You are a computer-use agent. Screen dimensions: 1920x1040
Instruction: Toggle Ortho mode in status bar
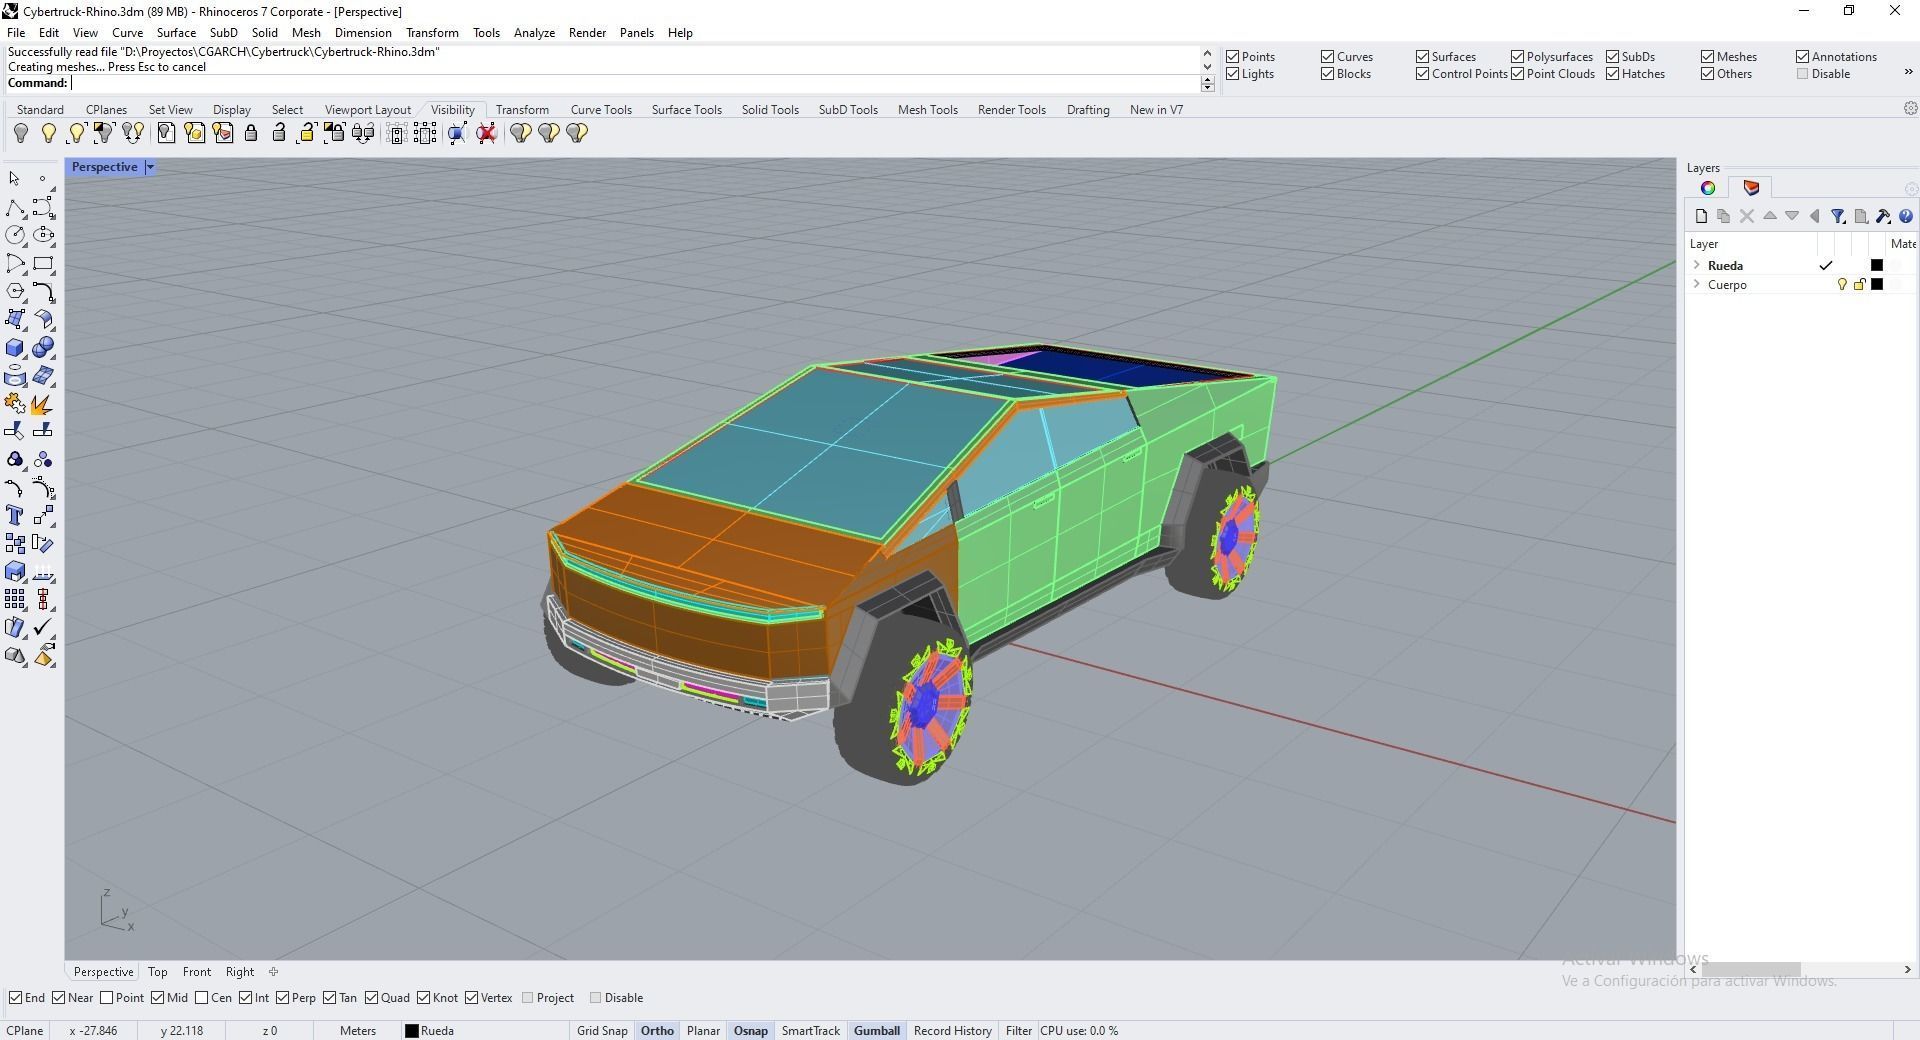(x=657, y=1031)
